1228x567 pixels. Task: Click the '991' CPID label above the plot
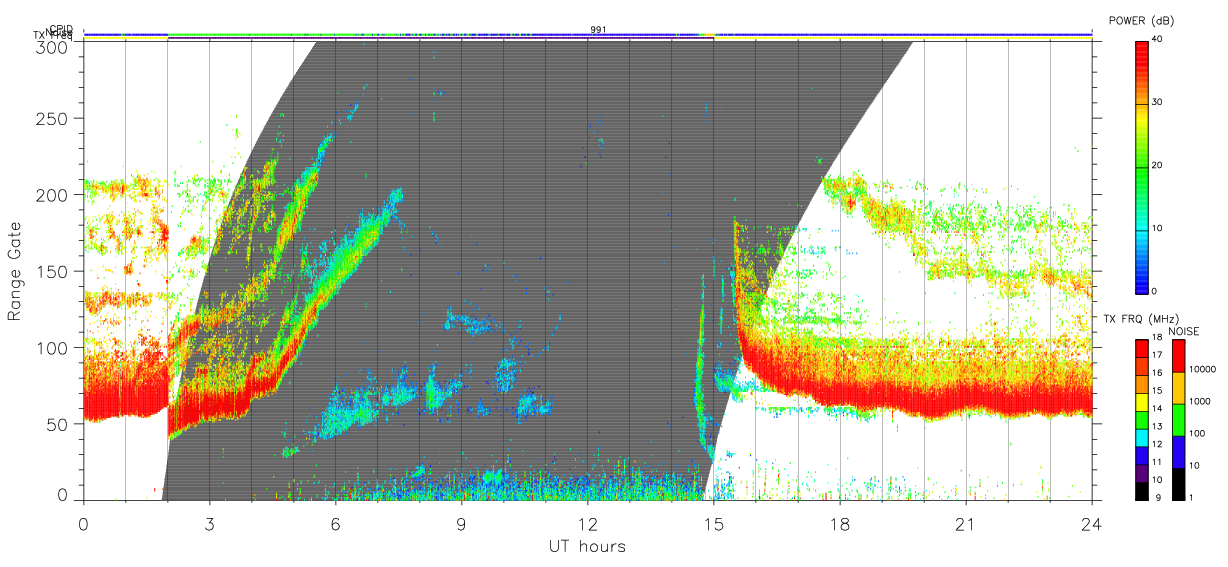click(598, 30)
